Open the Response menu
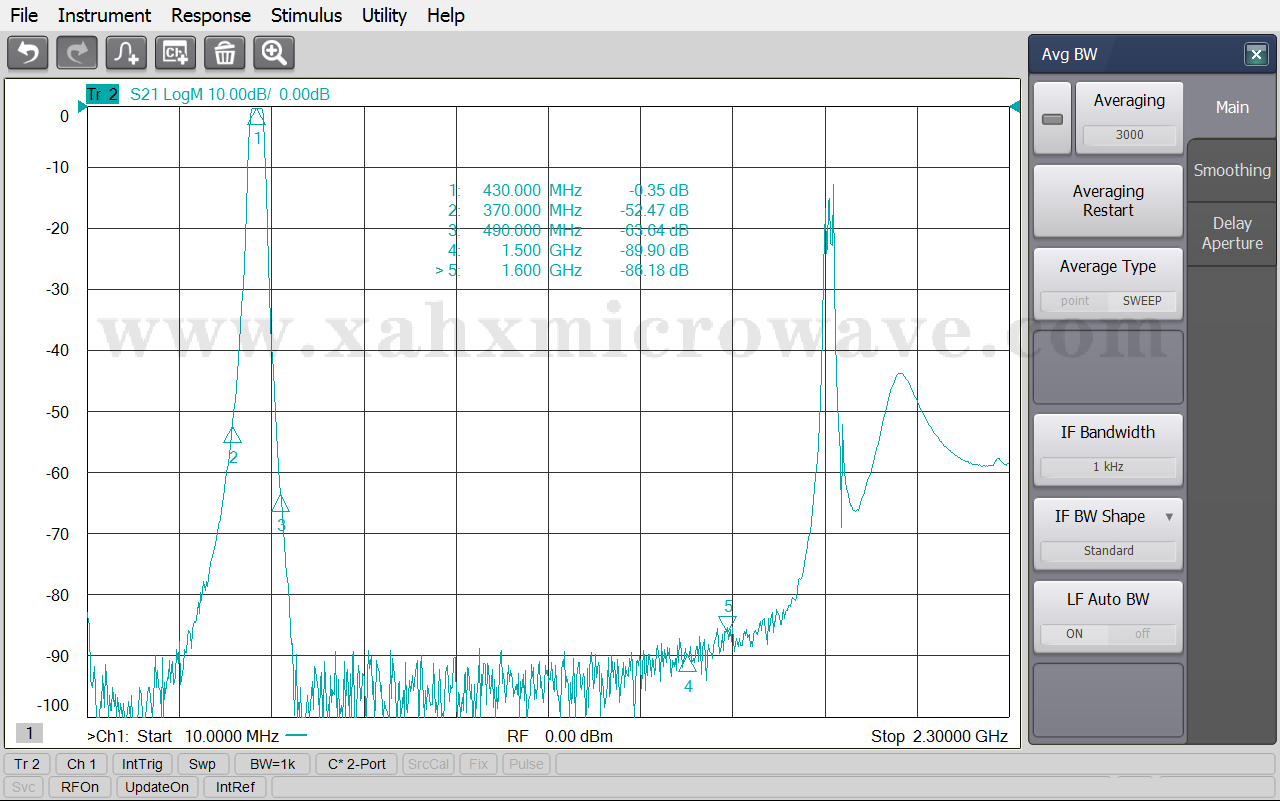Screen dimensions: 1280x801 [x=211, y=15]
